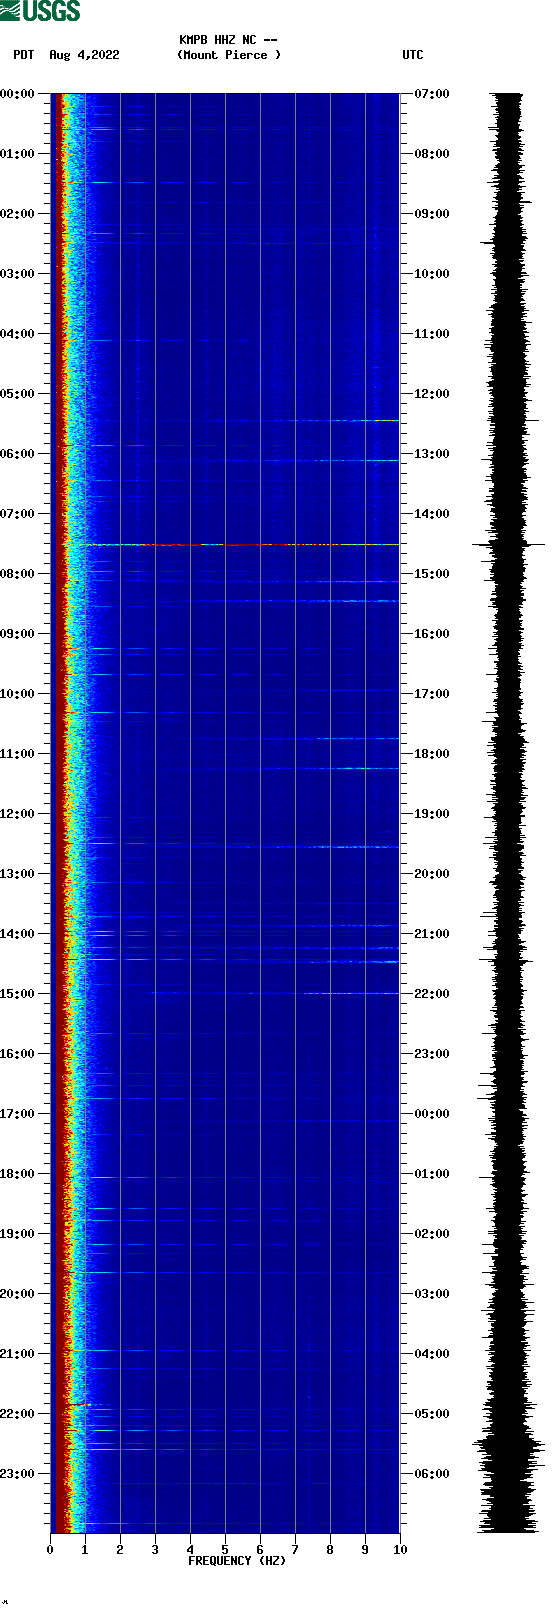This screenshot has width=552, height=1613.
Task: Click the 07:00 PDT time label
Action: (x=18, y=514)
